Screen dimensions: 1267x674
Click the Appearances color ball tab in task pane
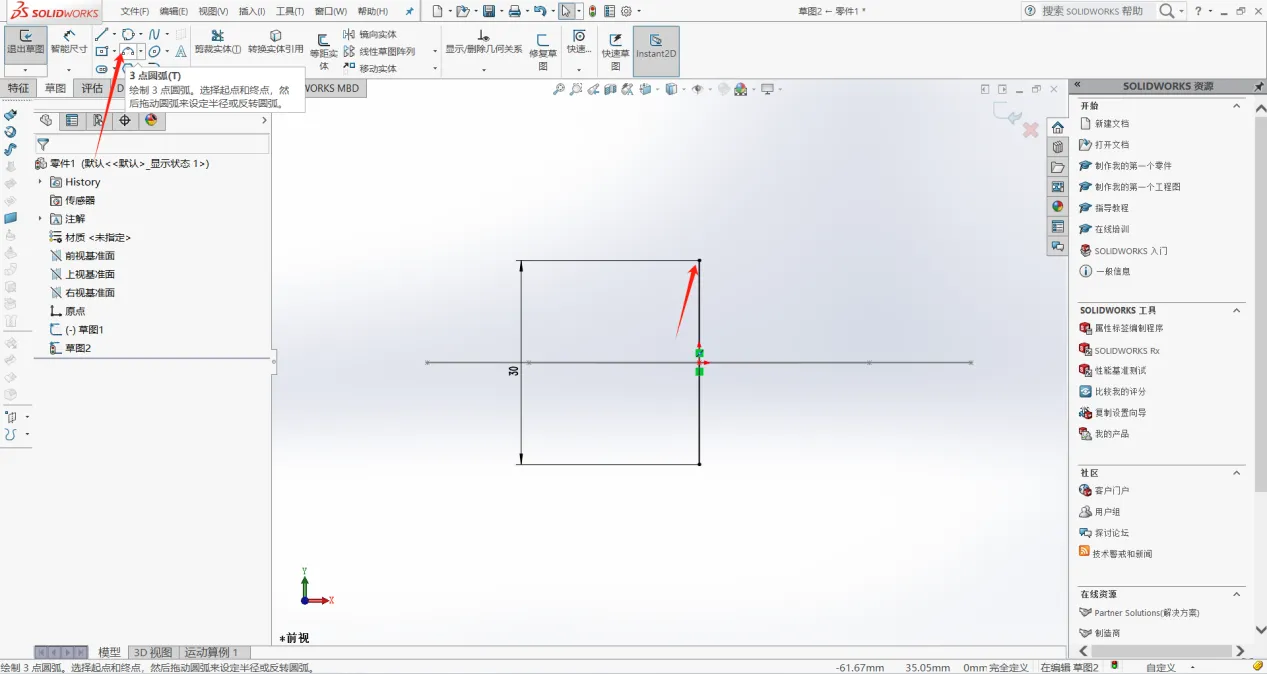1058,207
